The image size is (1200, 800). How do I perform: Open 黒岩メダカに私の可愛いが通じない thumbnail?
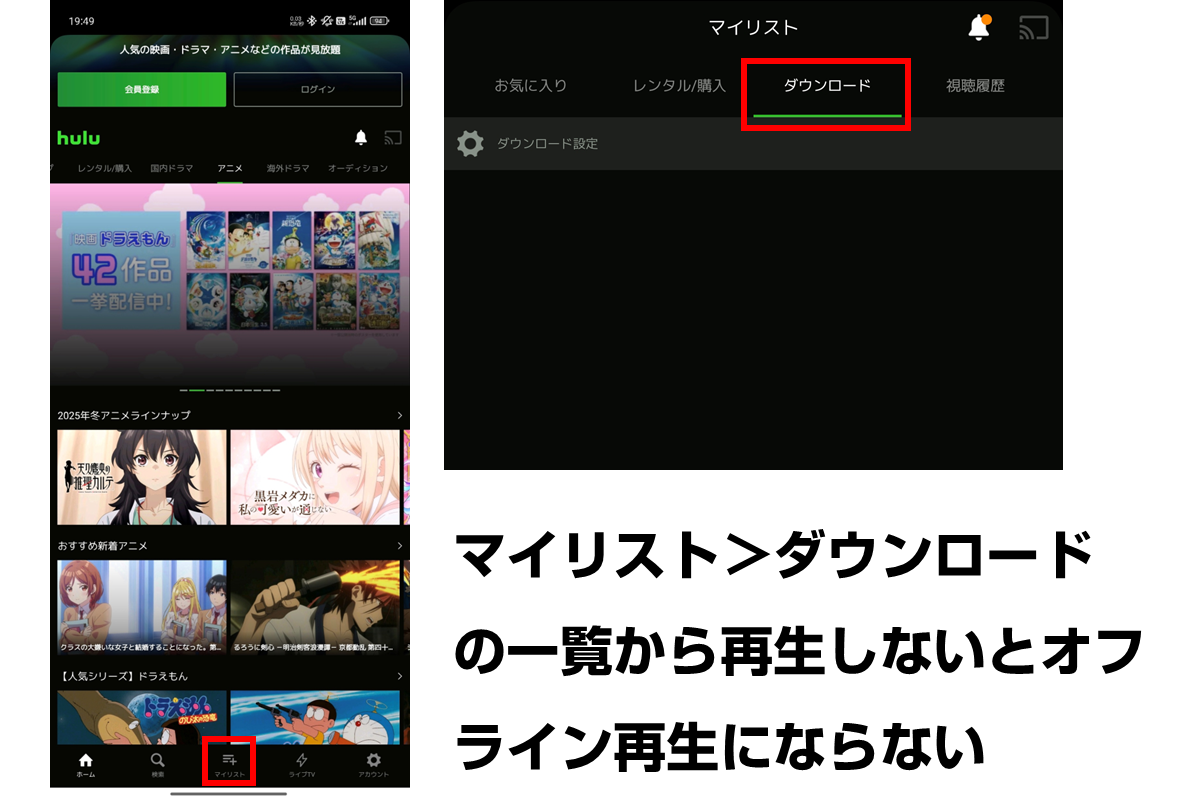(315, 477)
